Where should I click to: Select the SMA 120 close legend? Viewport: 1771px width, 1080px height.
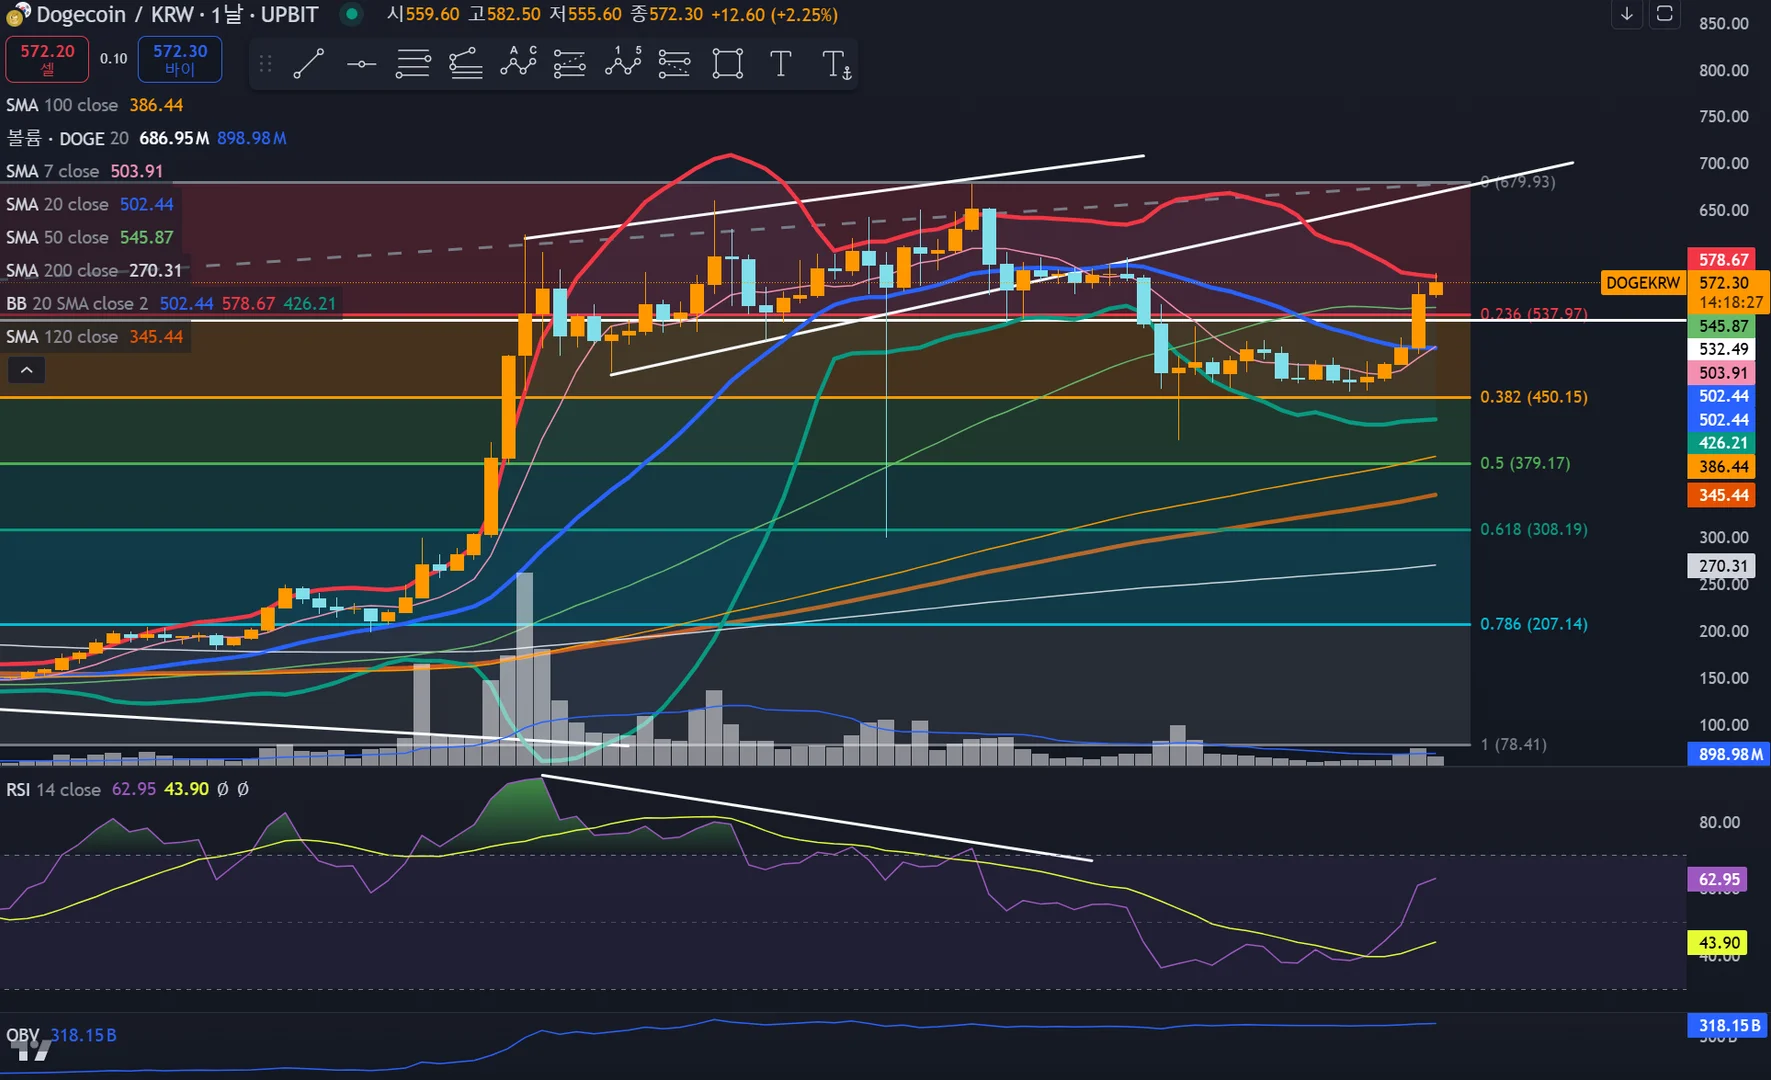pos(95,337)
